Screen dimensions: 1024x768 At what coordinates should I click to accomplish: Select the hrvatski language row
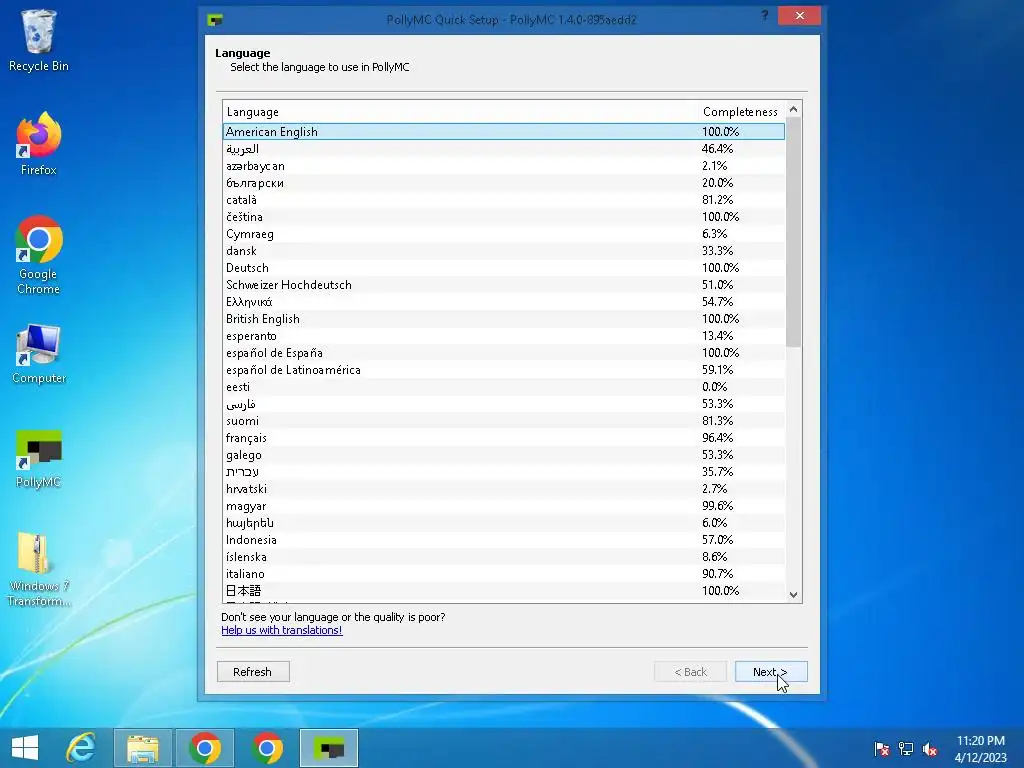pos(504,488)
